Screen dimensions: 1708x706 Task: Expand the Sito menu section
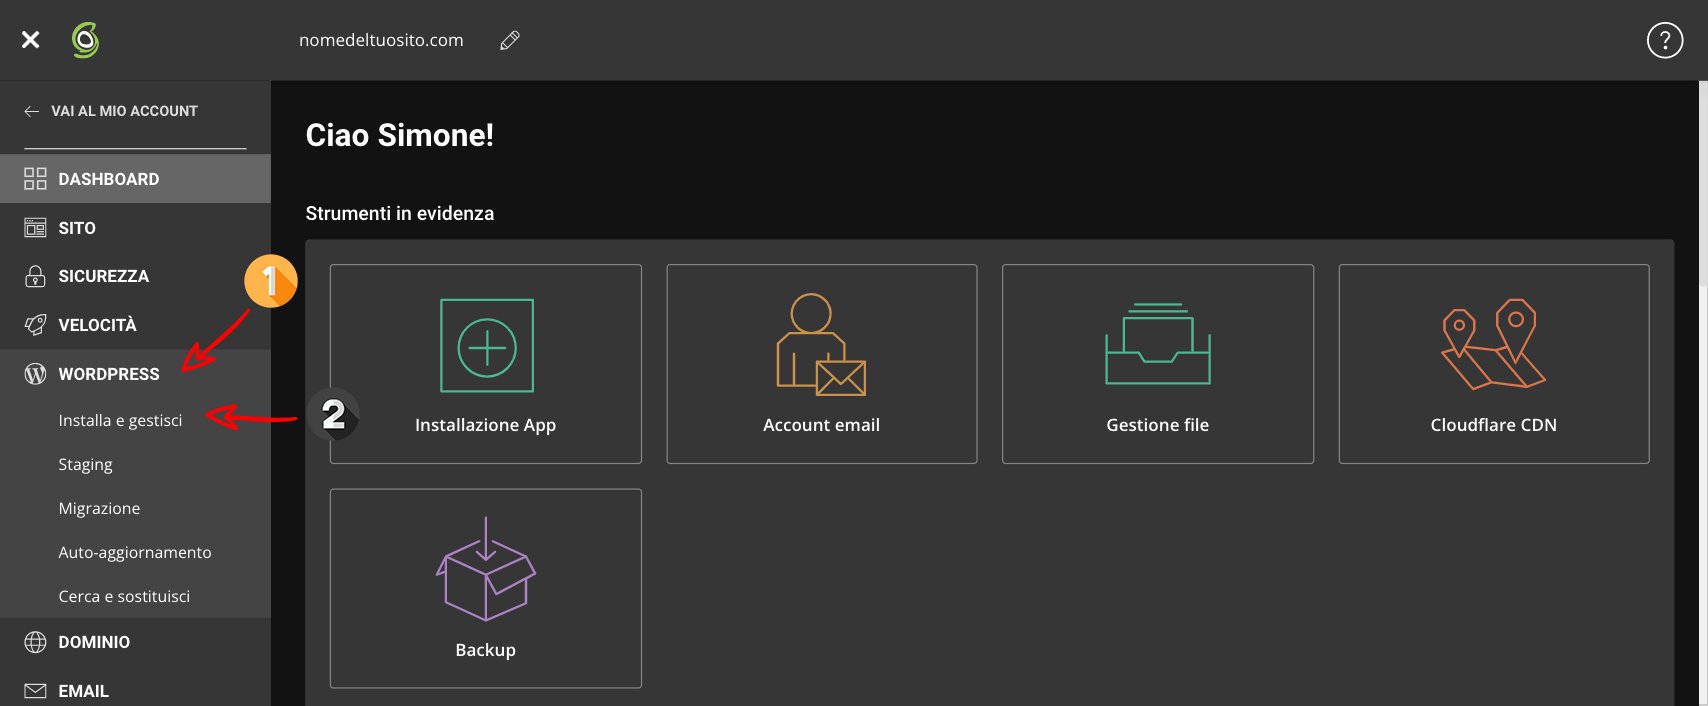click(135, 228)
